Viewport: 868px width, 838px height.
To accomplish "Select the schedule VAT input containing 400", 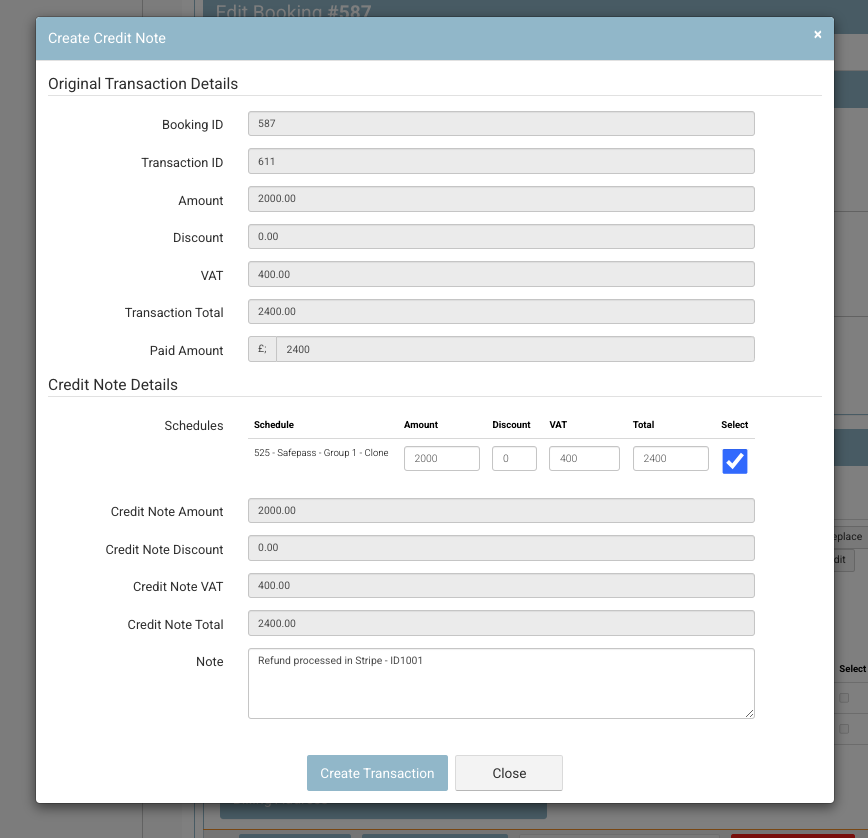I will (584, 457).
